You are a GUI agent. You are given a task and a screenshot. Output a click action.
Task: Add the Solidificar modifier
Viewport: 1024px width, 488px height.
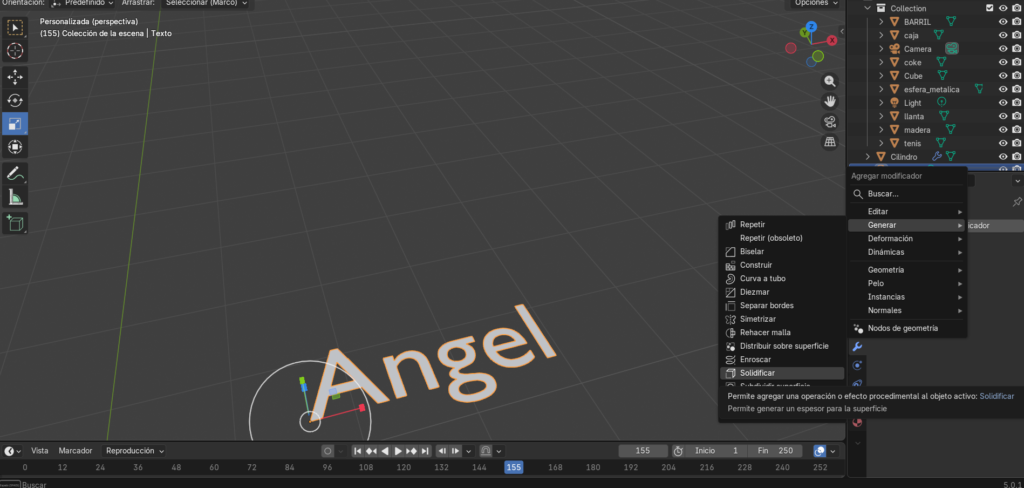click(x=782, y=373)
